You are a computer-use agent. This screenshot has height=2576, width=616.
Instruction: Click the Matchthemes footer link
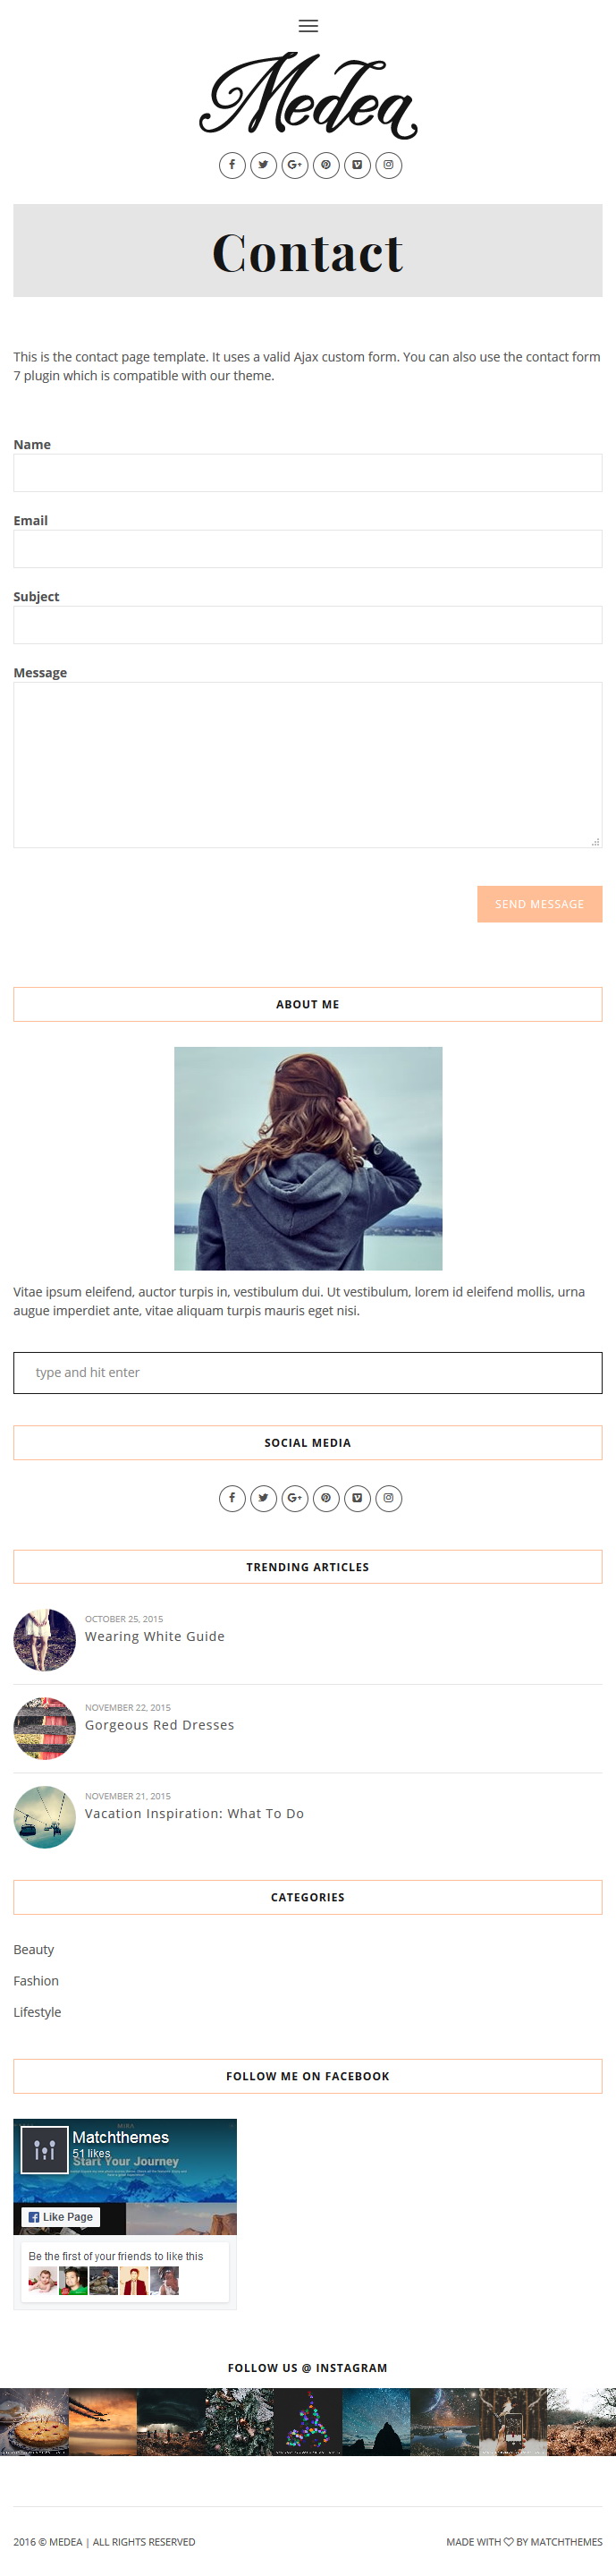(x=566, y=2541)
